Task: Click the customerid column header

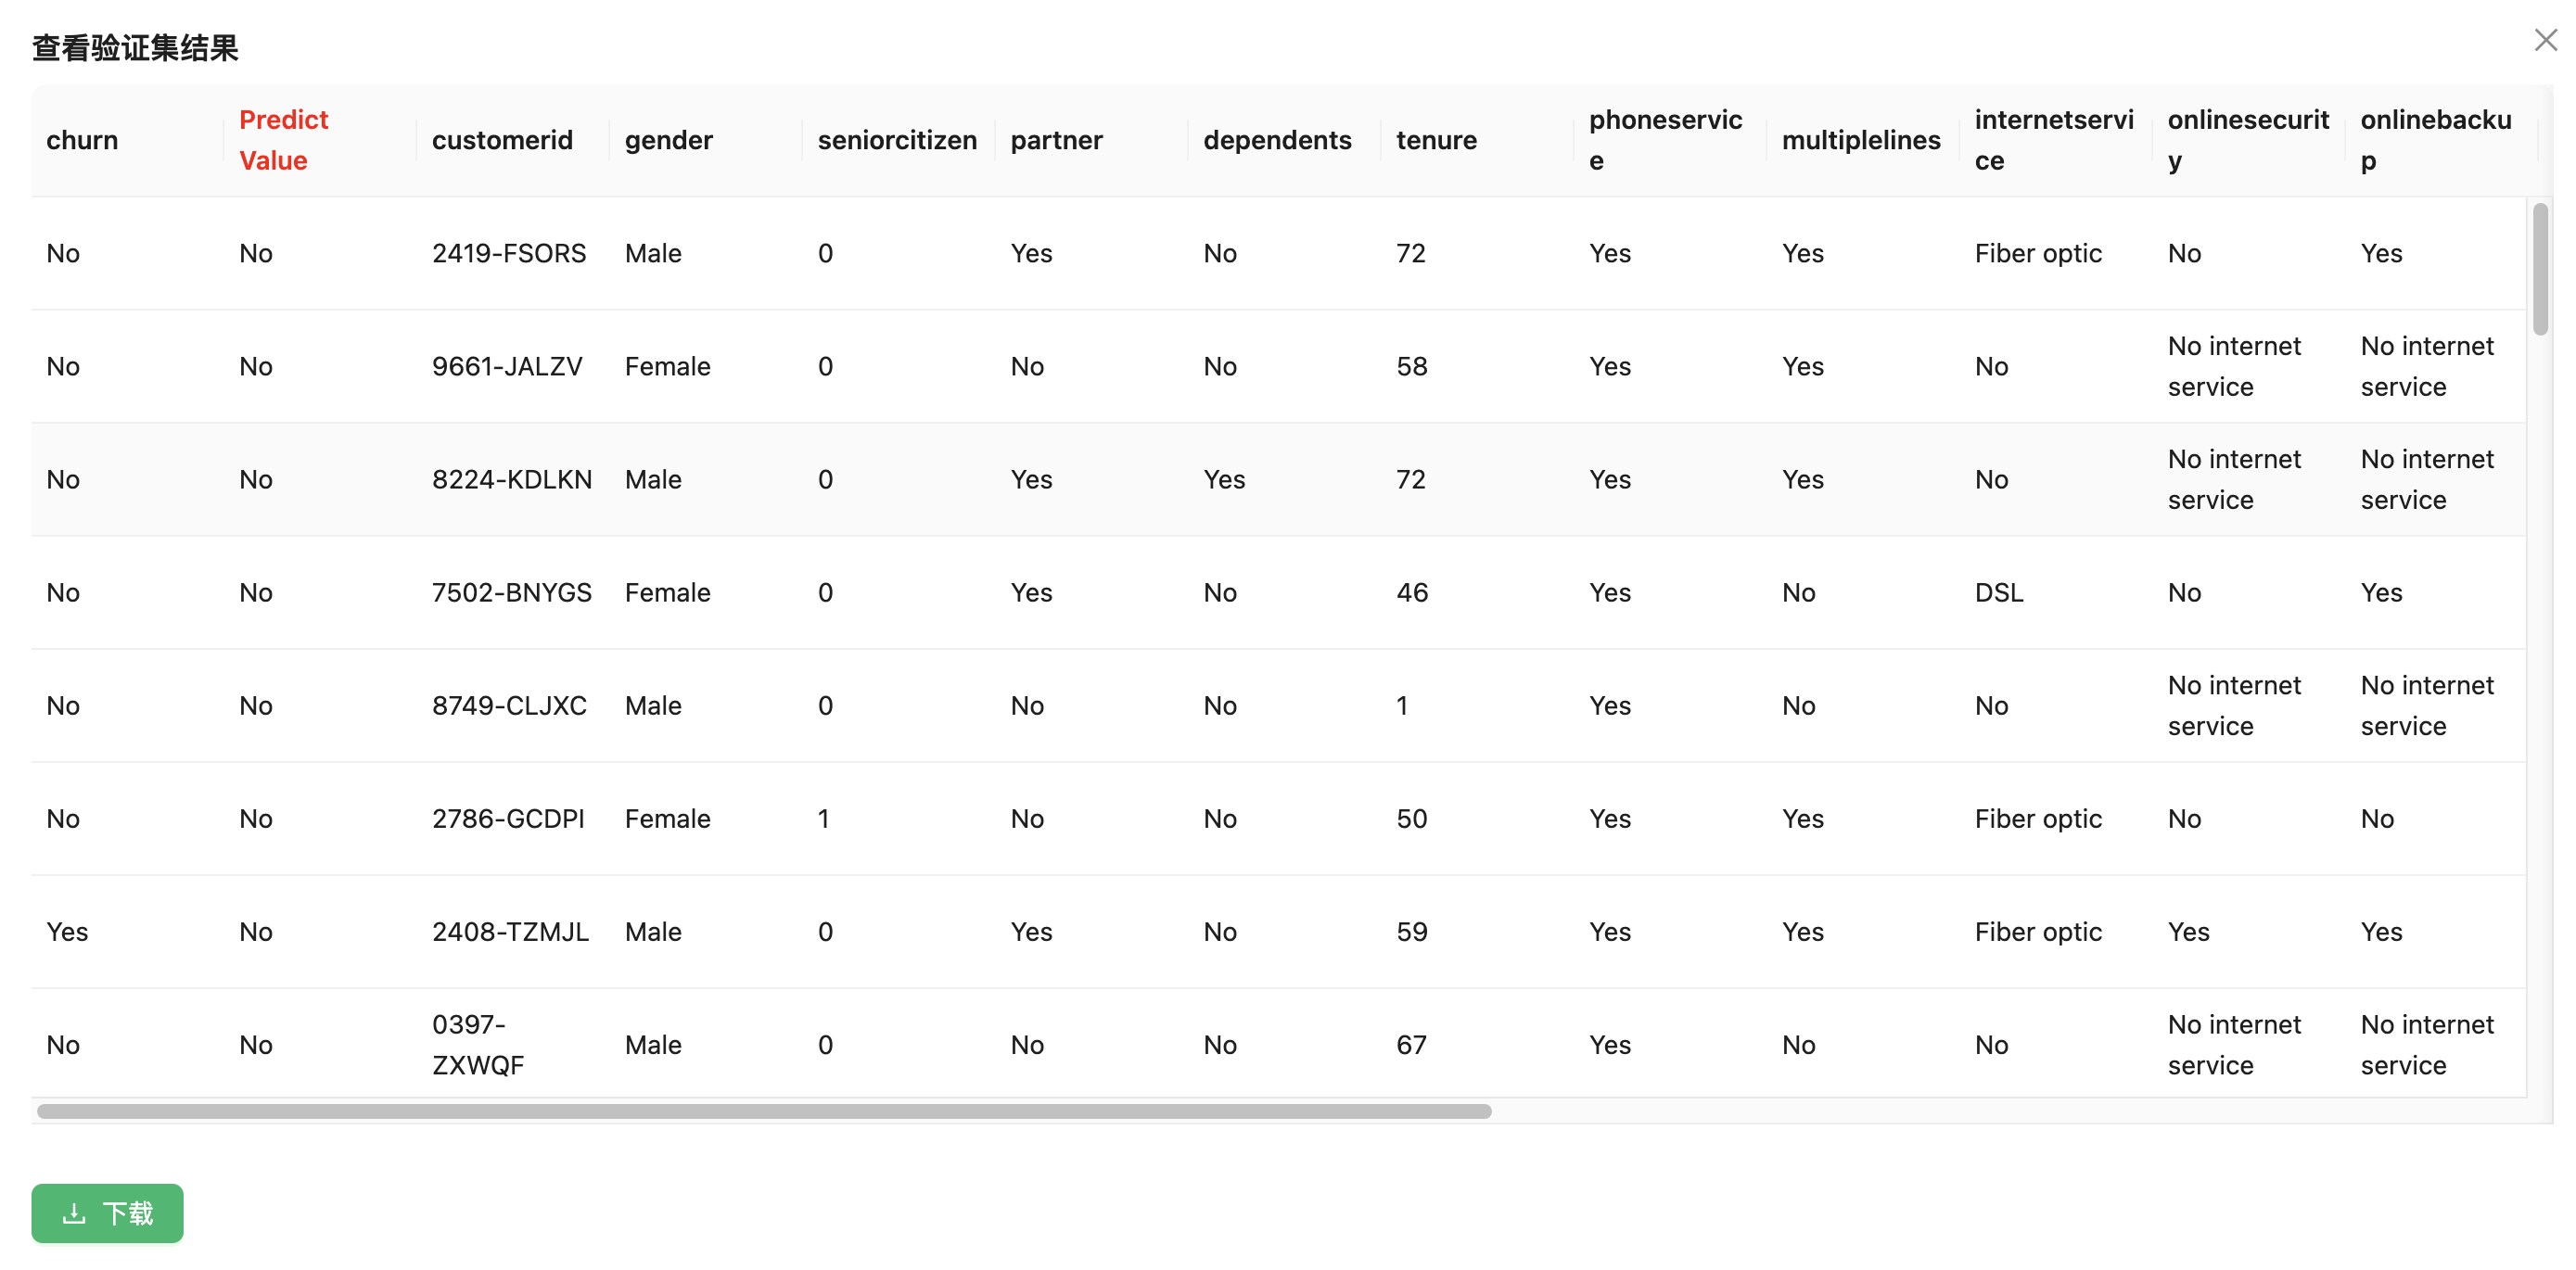Action: pyautogui.click(x=502, y=140)
